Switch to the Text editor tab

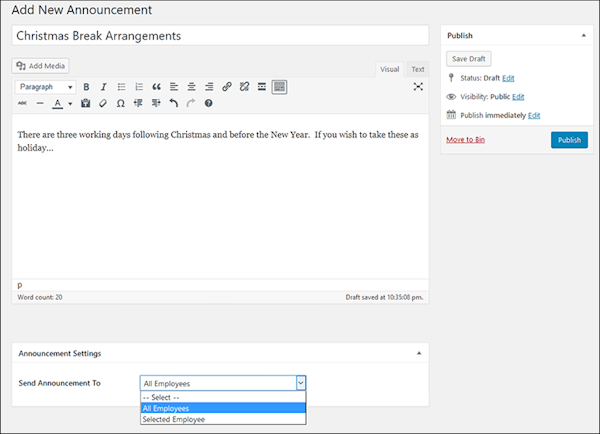[x=417, y=69]
